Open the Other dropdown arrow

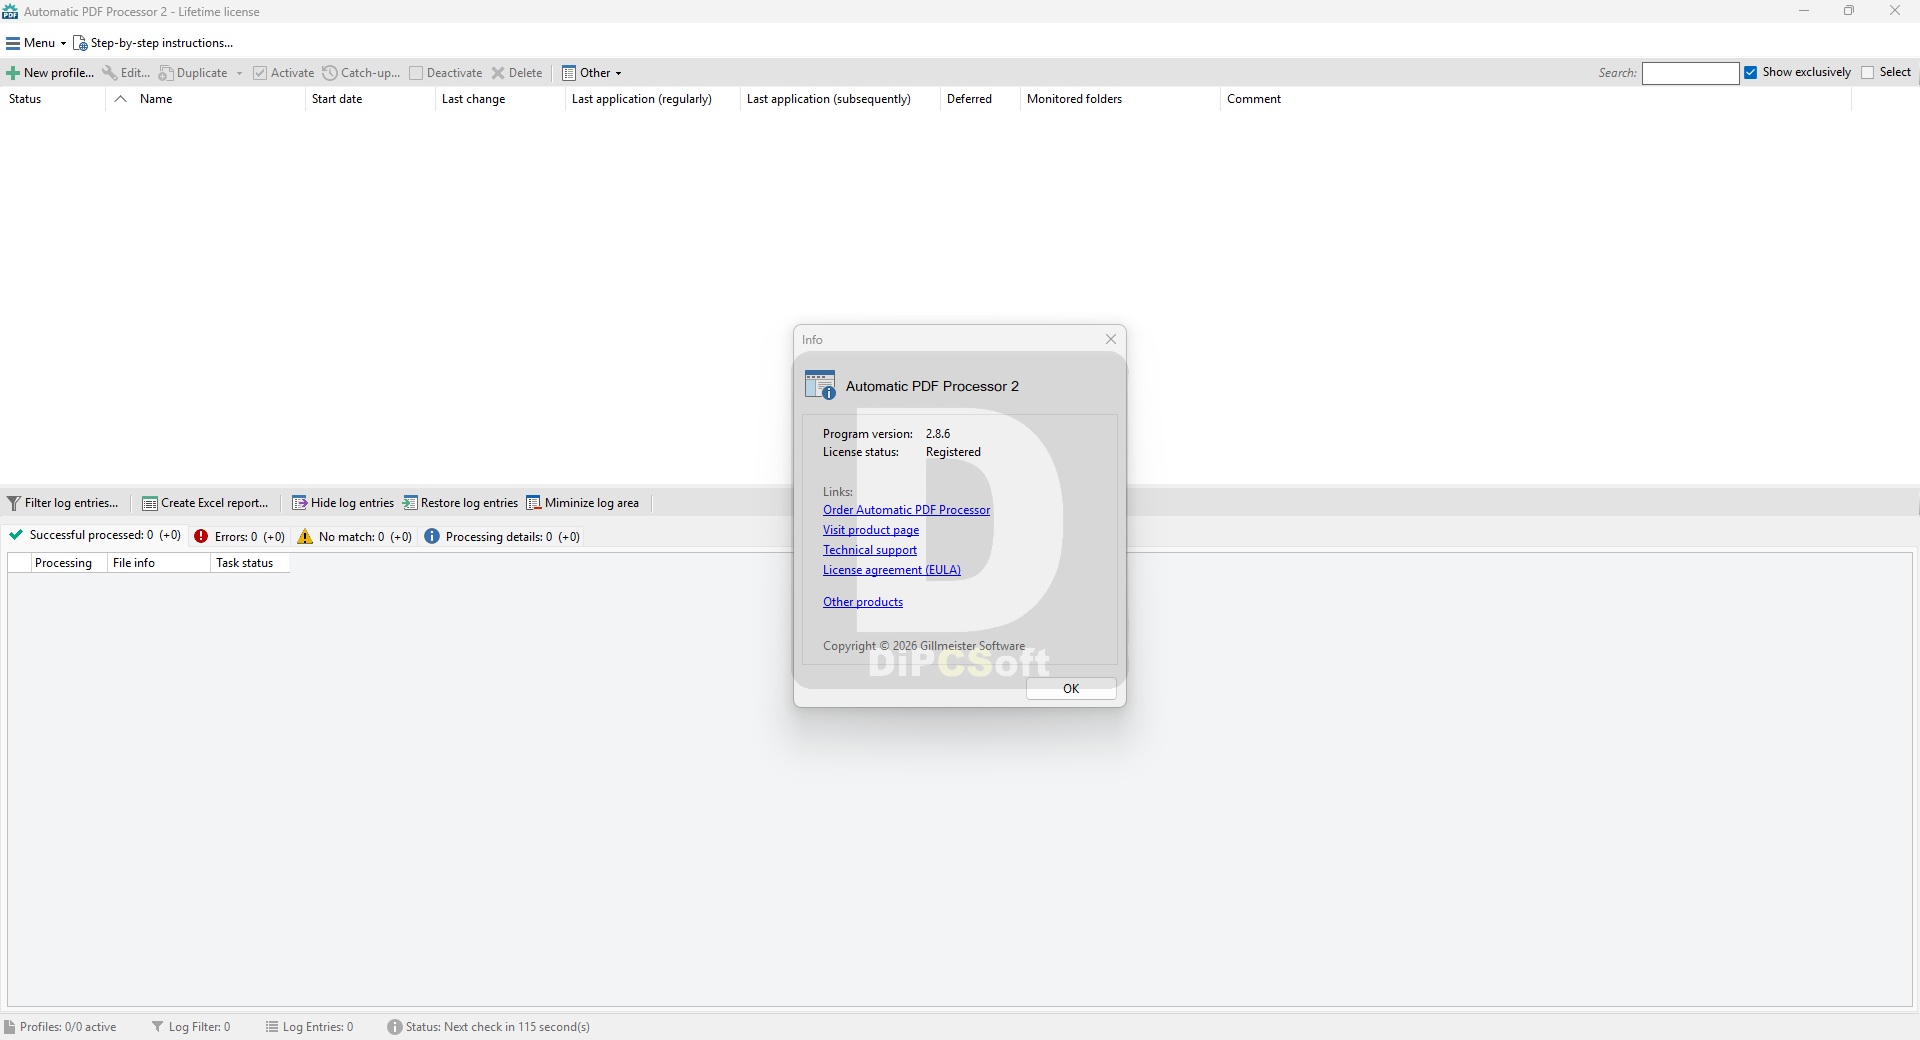618,73
